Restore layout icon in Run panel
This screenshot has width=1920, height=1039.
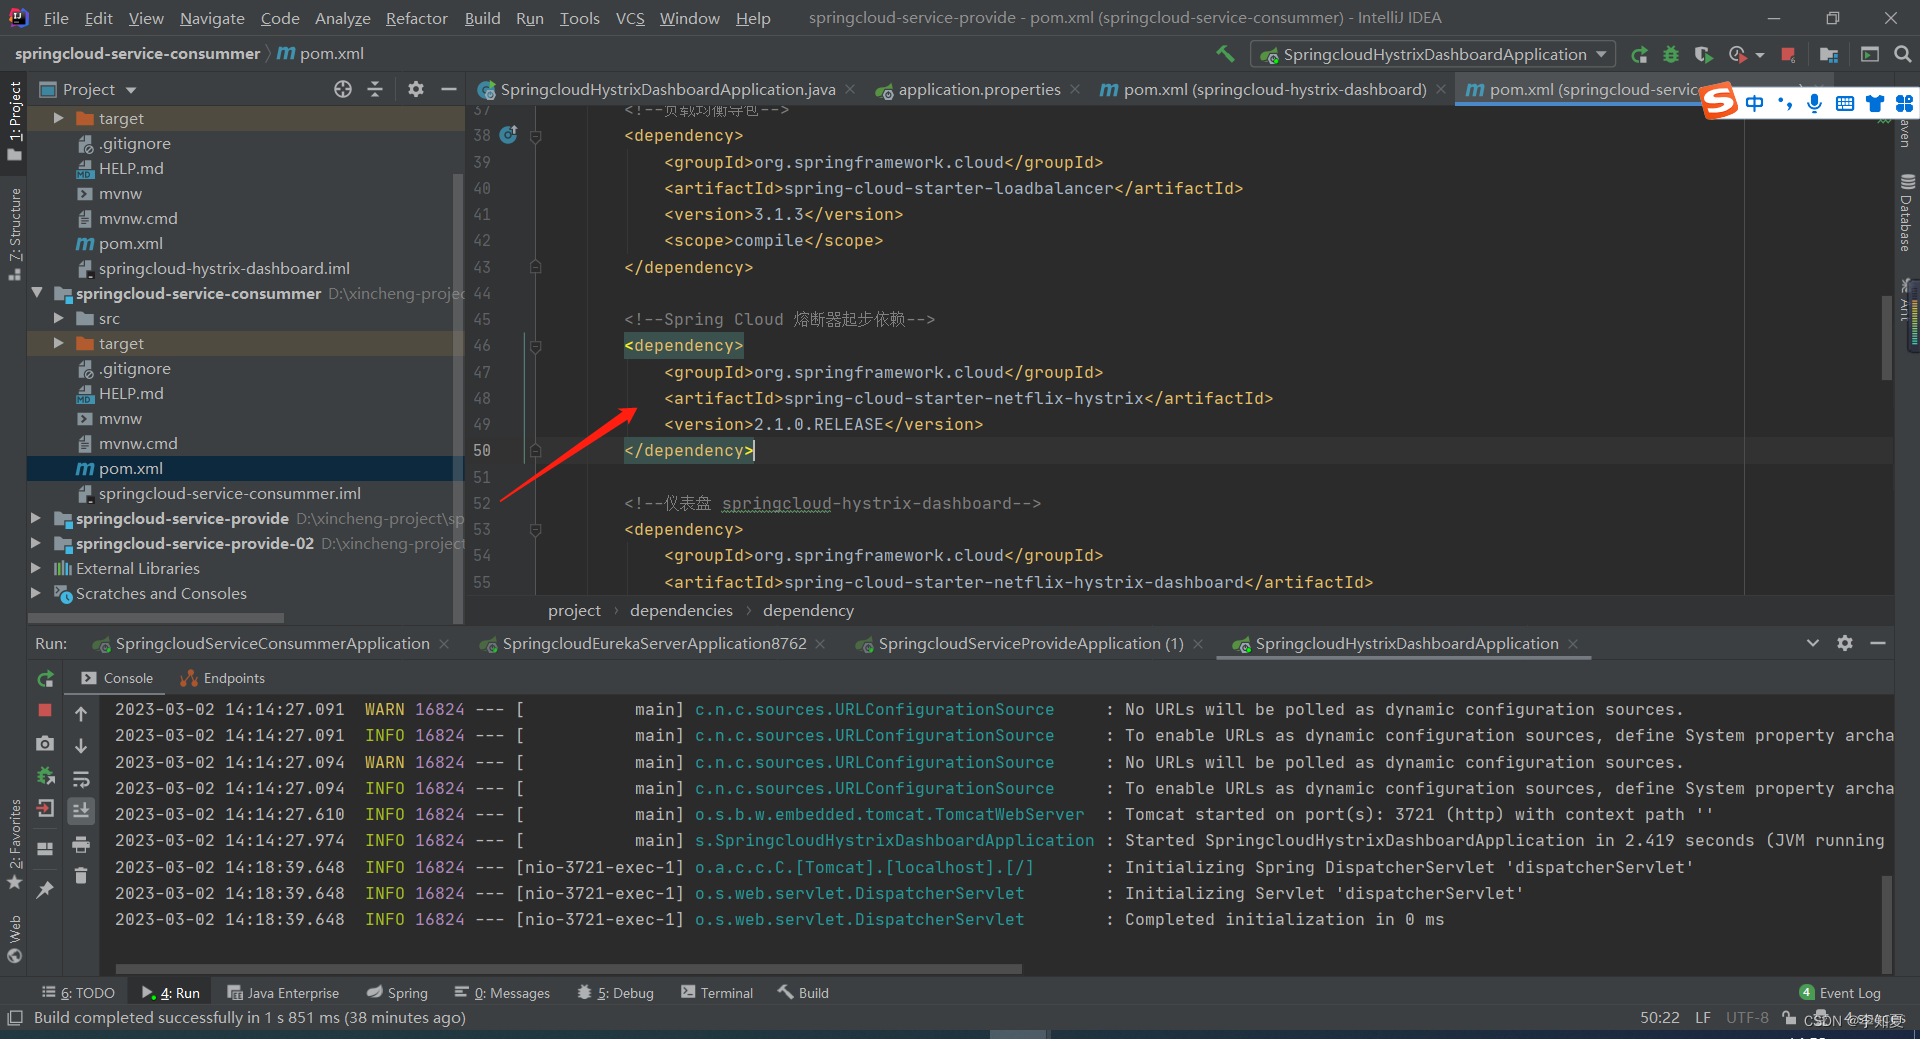[45, 849]
